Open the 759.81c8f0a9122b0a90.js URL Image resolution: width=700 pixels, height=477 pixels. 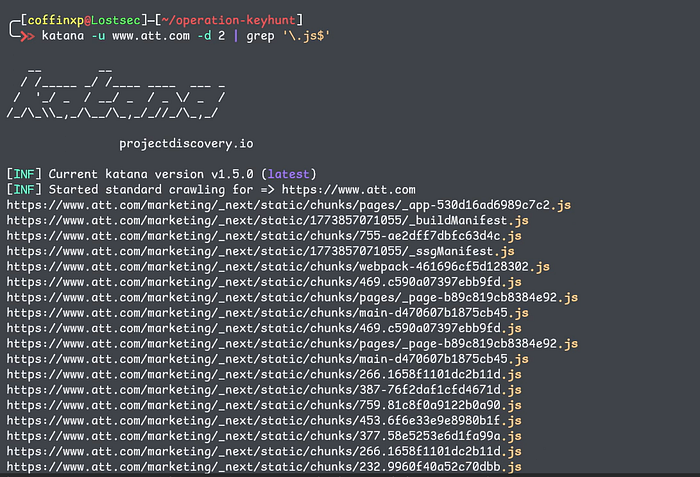[264, 406]
